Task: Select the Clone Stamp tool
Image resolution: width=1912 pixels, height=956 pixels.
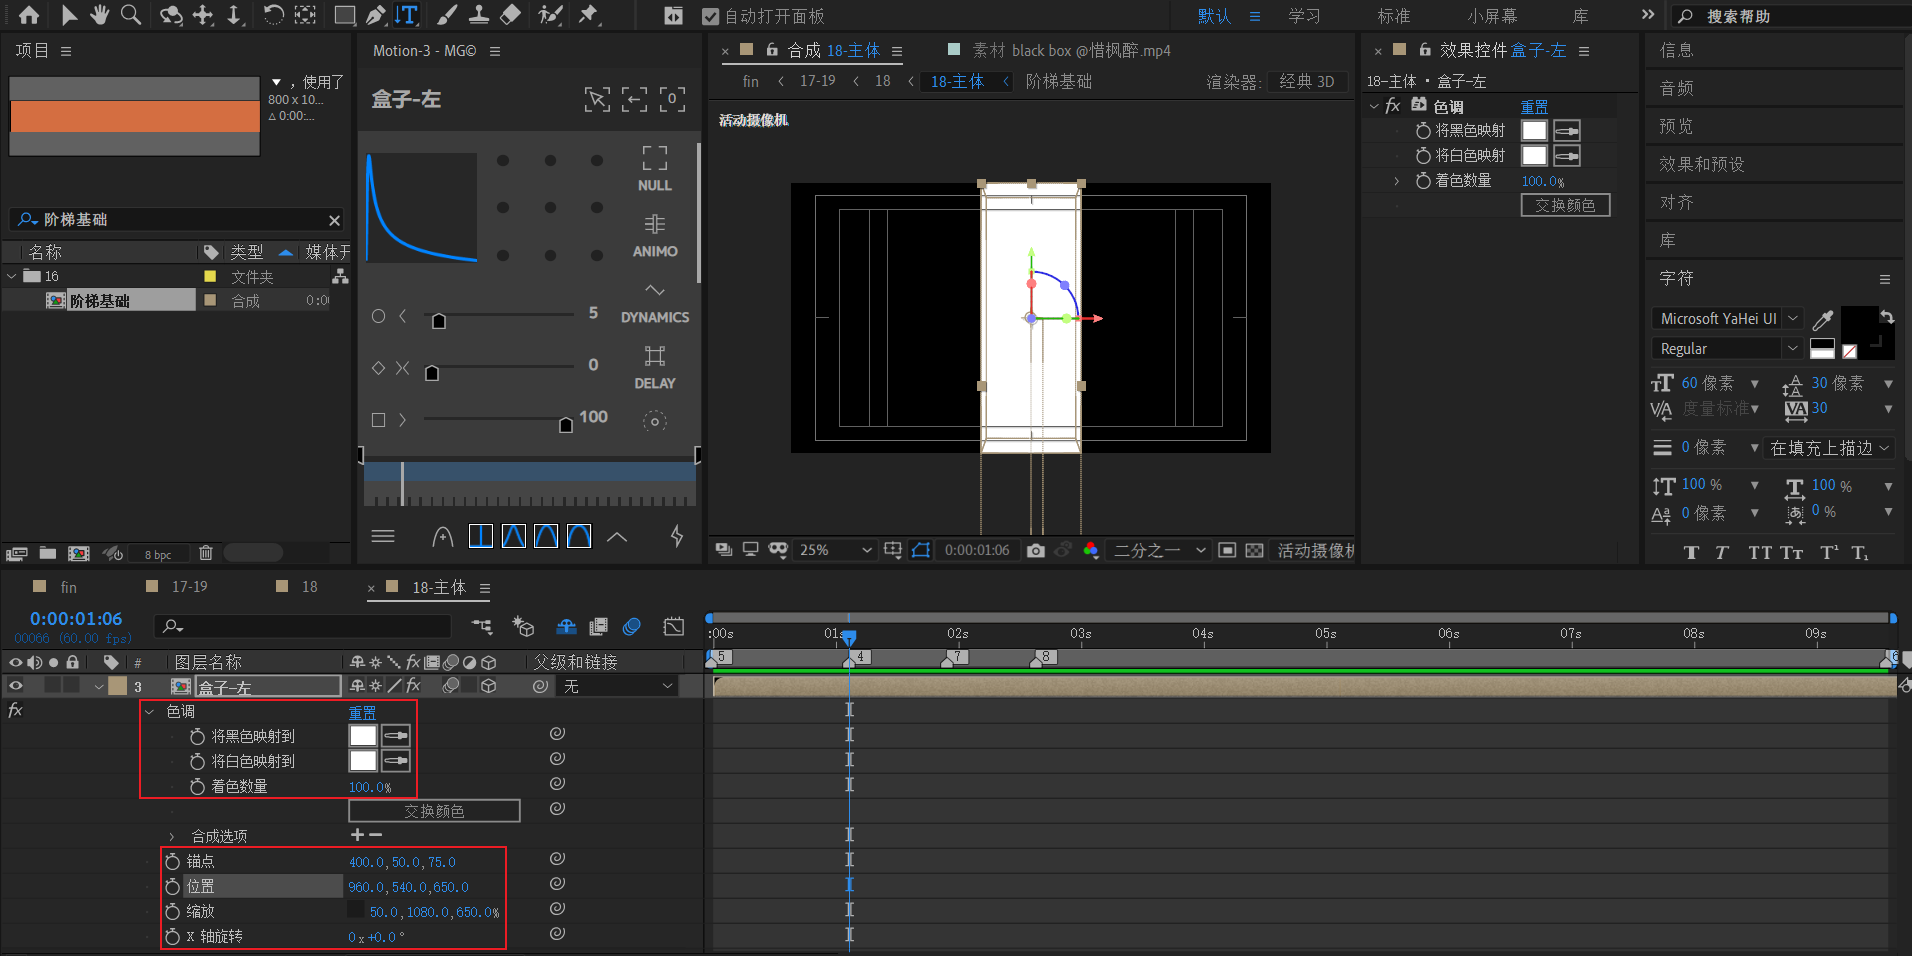Action: click(479, 15)
